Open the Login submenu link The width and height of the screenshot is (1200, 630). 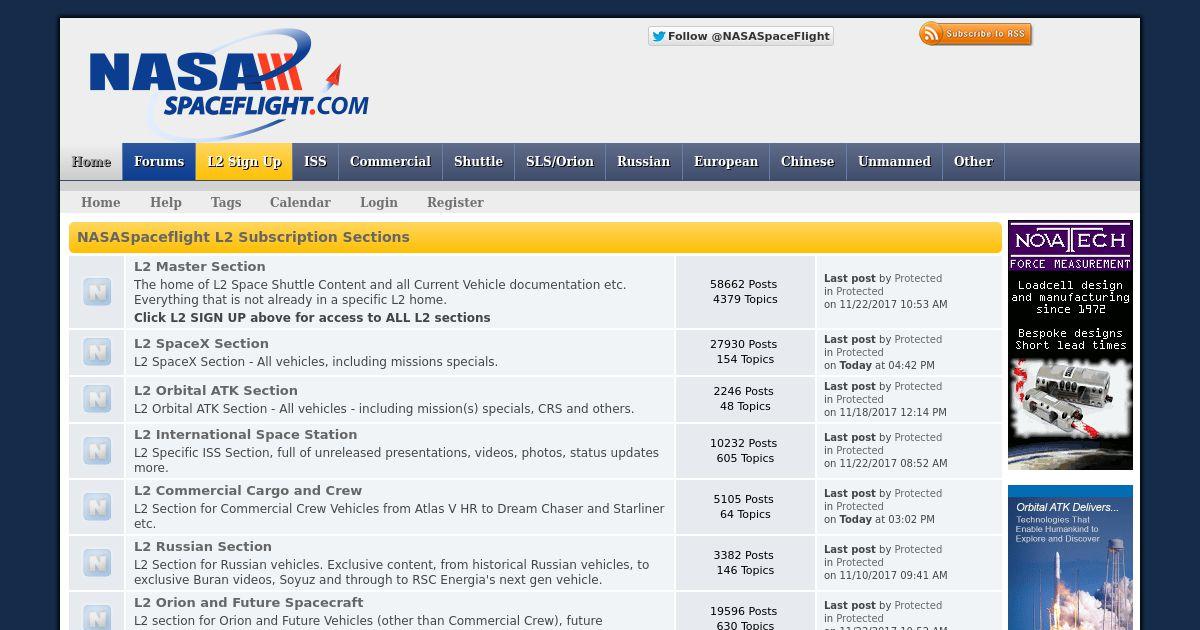click(379, 202)
